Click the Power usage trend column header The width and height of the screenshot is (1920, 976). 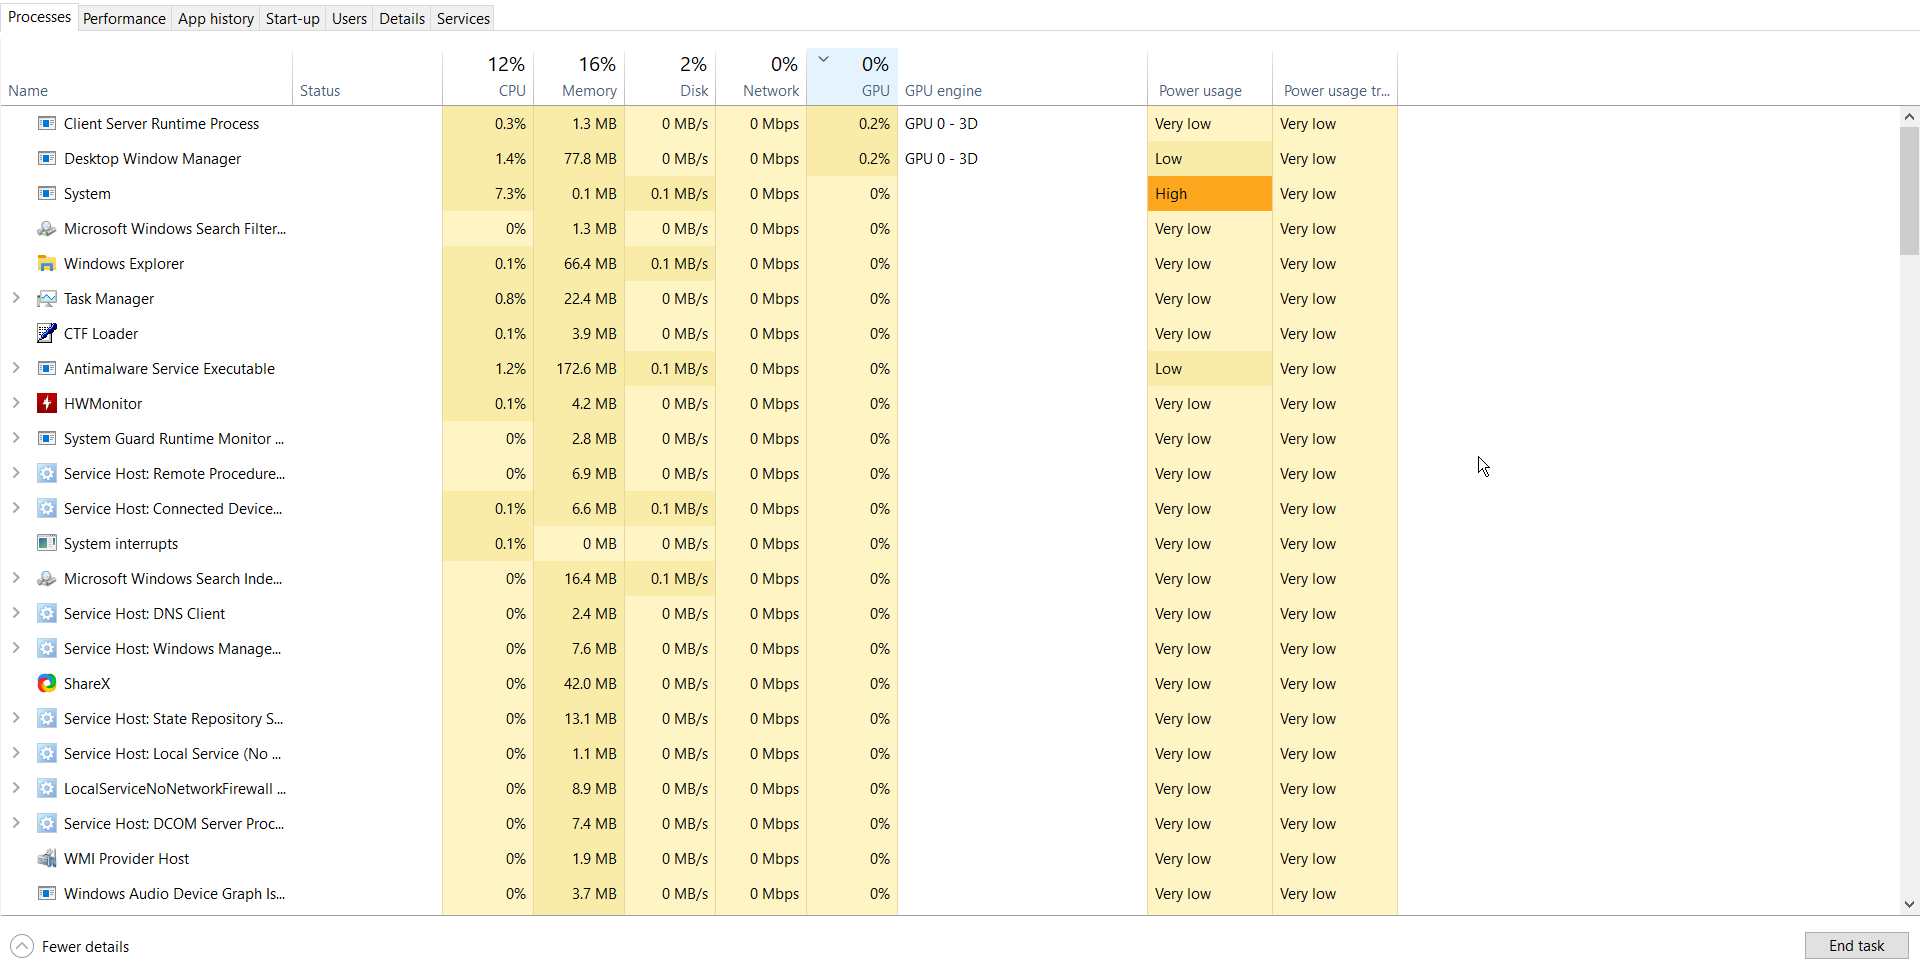pyautogui.click(x=1335, y=77)
